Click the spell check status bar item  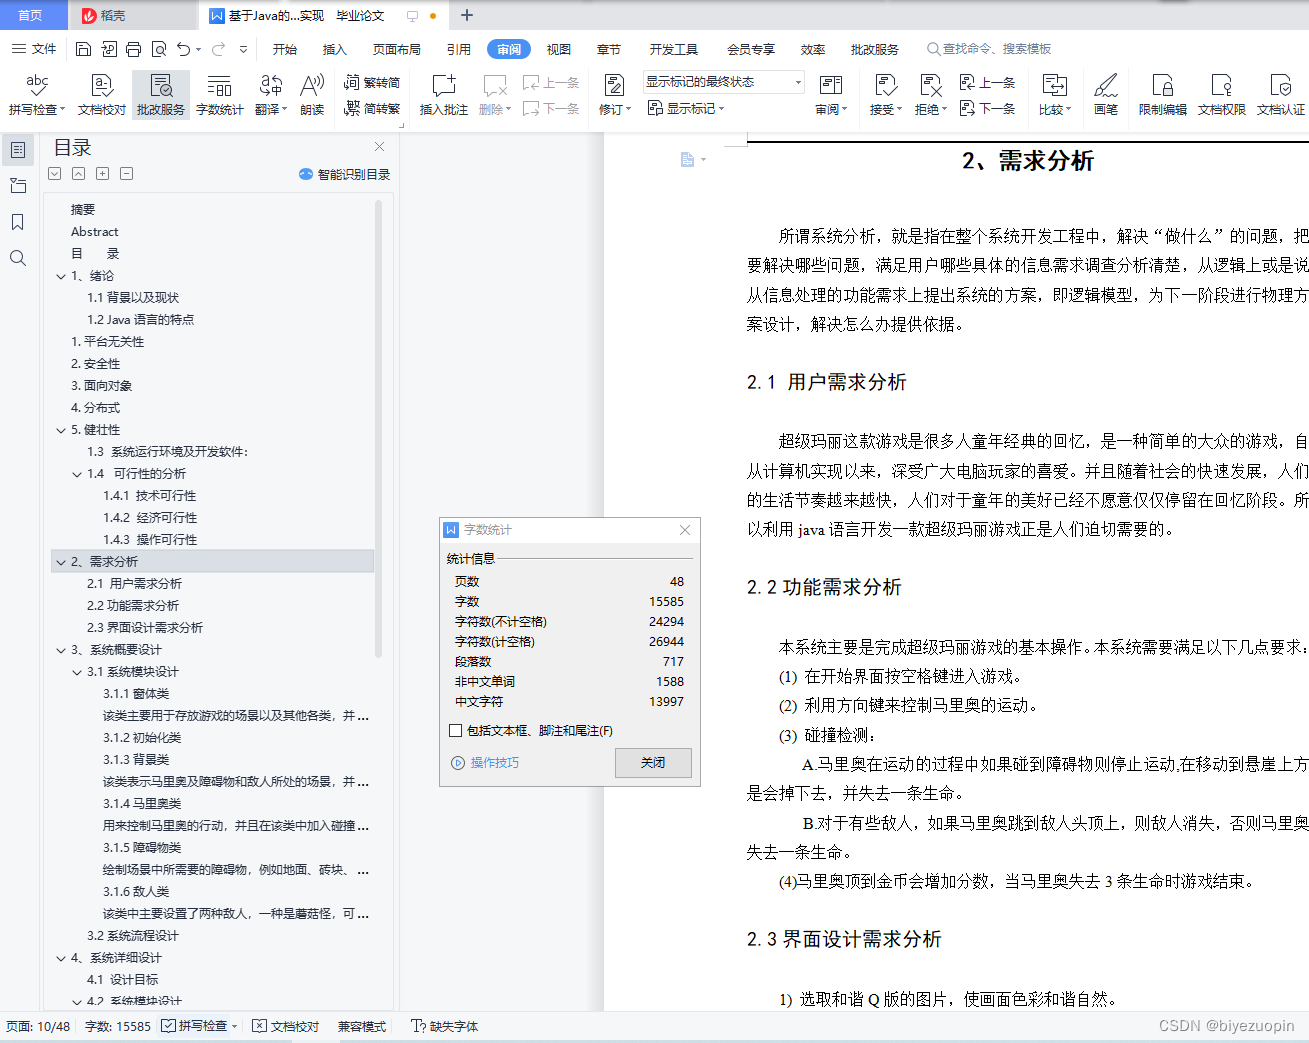(x=200, y=1026)
